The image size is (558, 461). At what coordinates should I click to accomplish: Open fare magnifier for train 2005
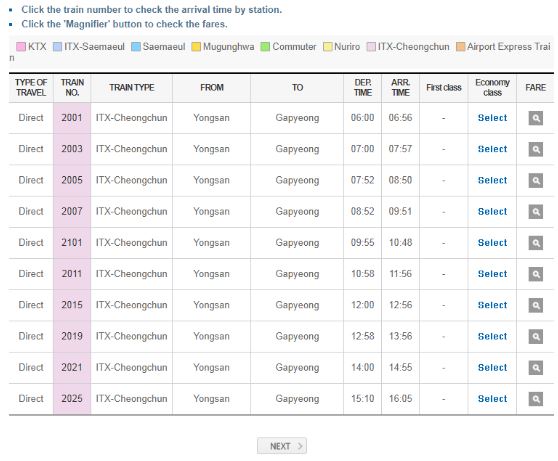click(x=536, y=180)
